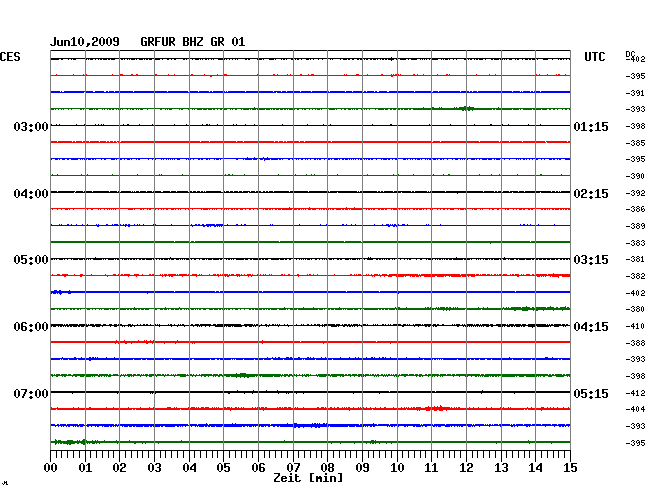Click minute '02' on the time axis

pos(119,468)
